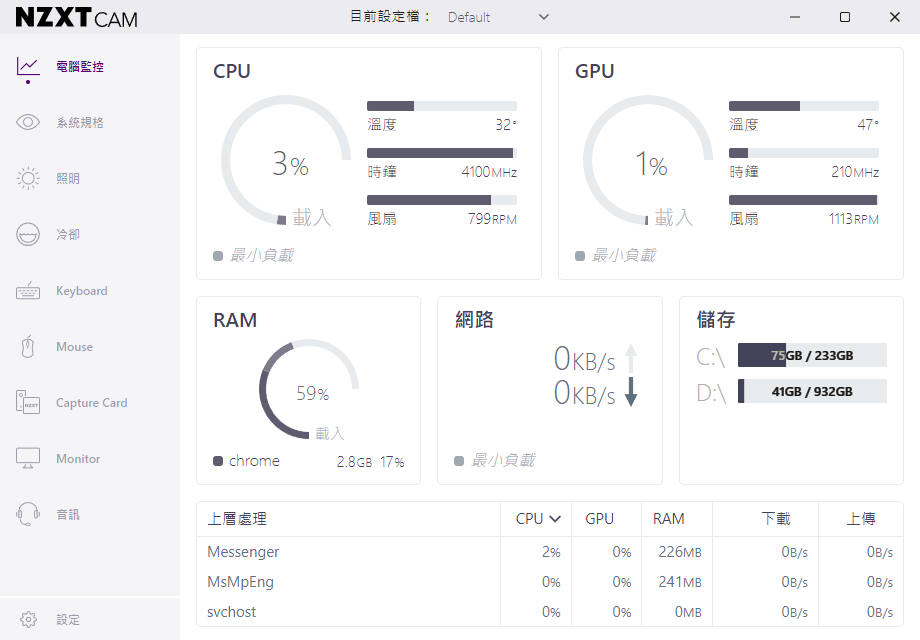
Task: Click the C: drive storage usage bar
Action: pos(812,356)
